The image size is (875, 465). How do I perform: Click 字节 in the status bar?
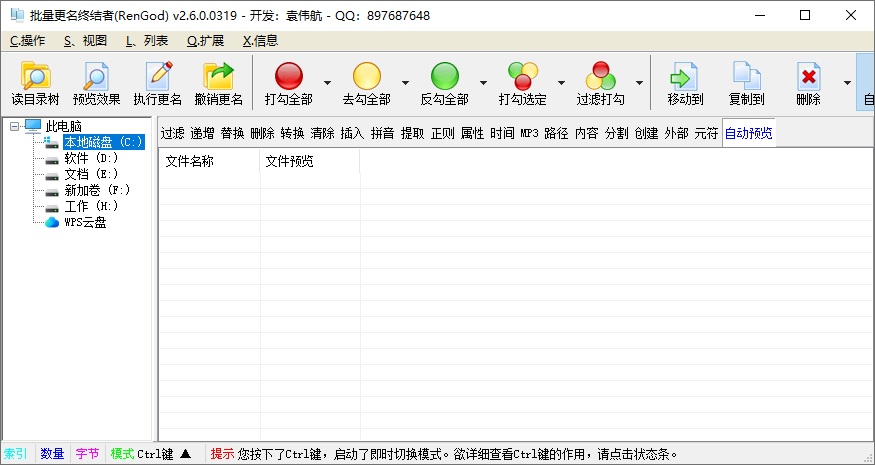coord(87,454)
